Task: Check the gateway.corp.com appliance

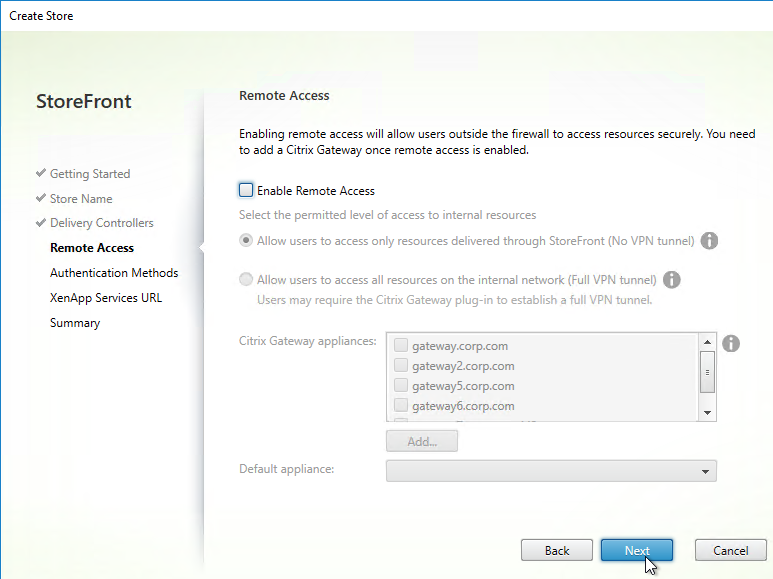Action: click(x=401, y=346)
